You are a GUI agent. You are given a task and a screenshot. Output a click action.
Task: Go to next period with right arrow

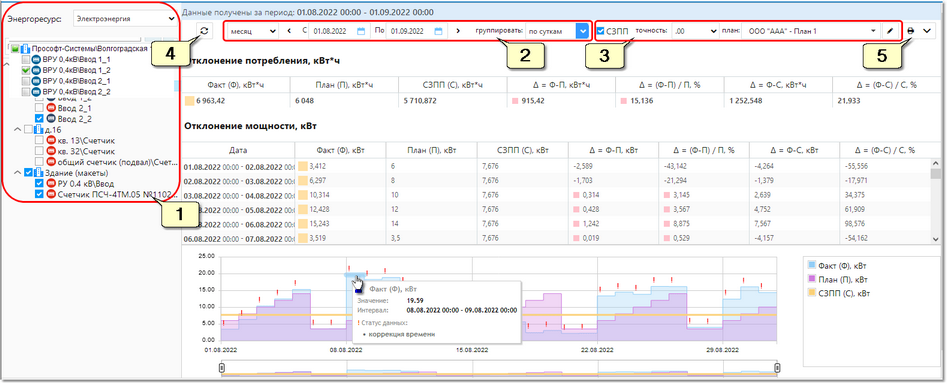coord(458,31)
